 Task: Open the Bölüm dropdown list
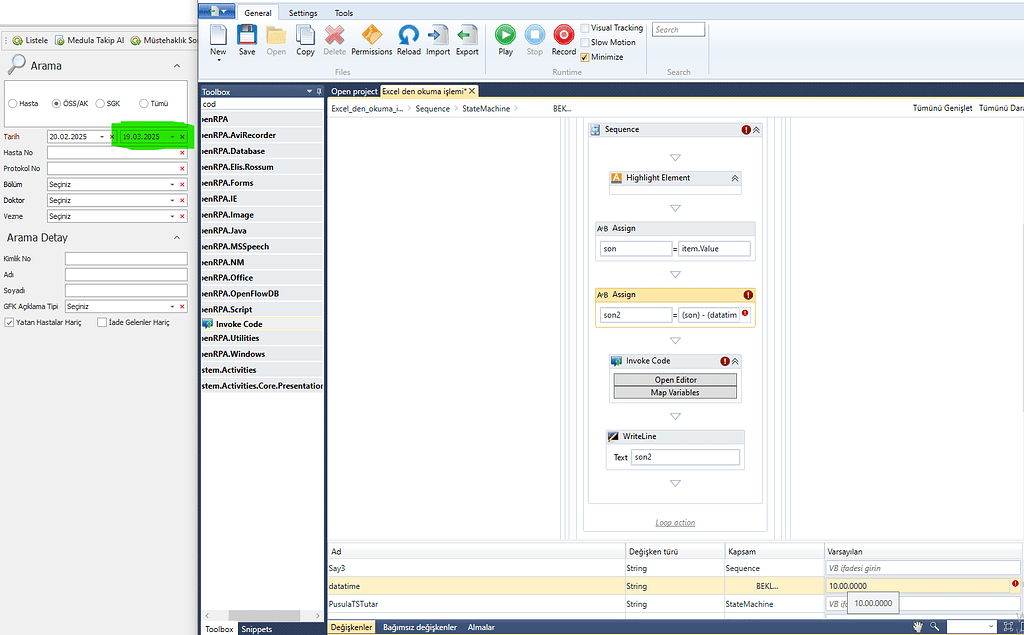pos(172,184)
